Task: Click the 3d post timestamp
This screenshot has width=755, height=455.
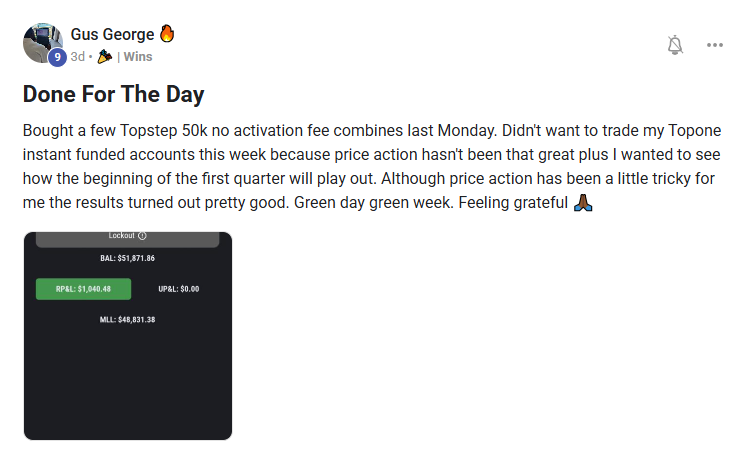Action: pyautogui.click(x=77, y=57)
